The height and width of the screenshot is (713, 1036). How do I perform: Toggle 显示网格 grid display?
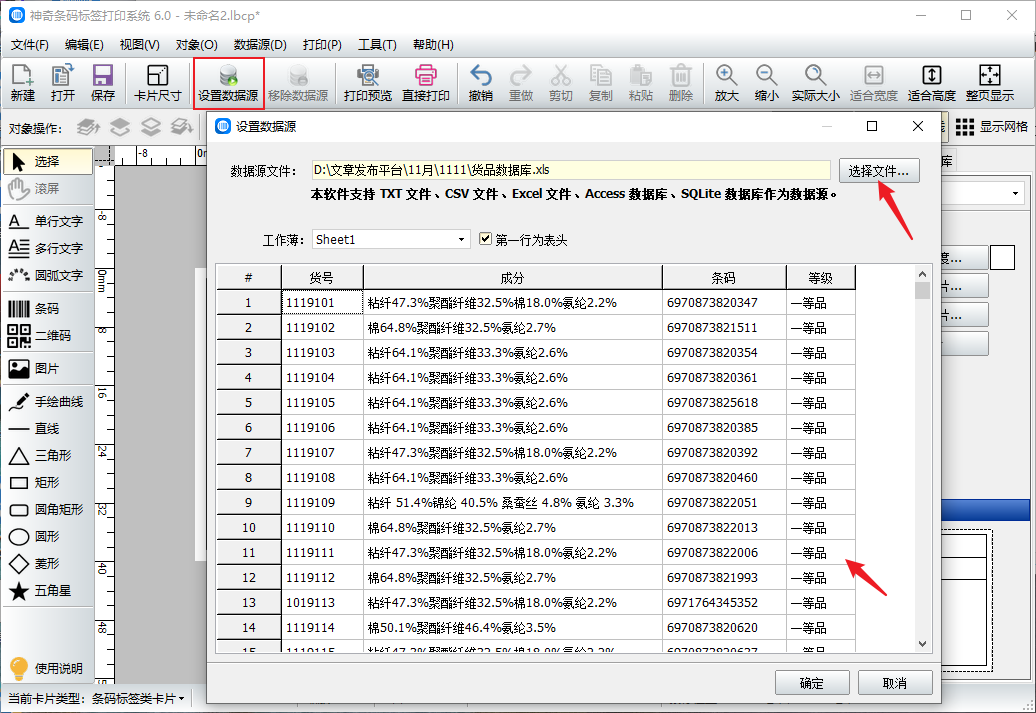pyautogui.click(x=992, y=127)
